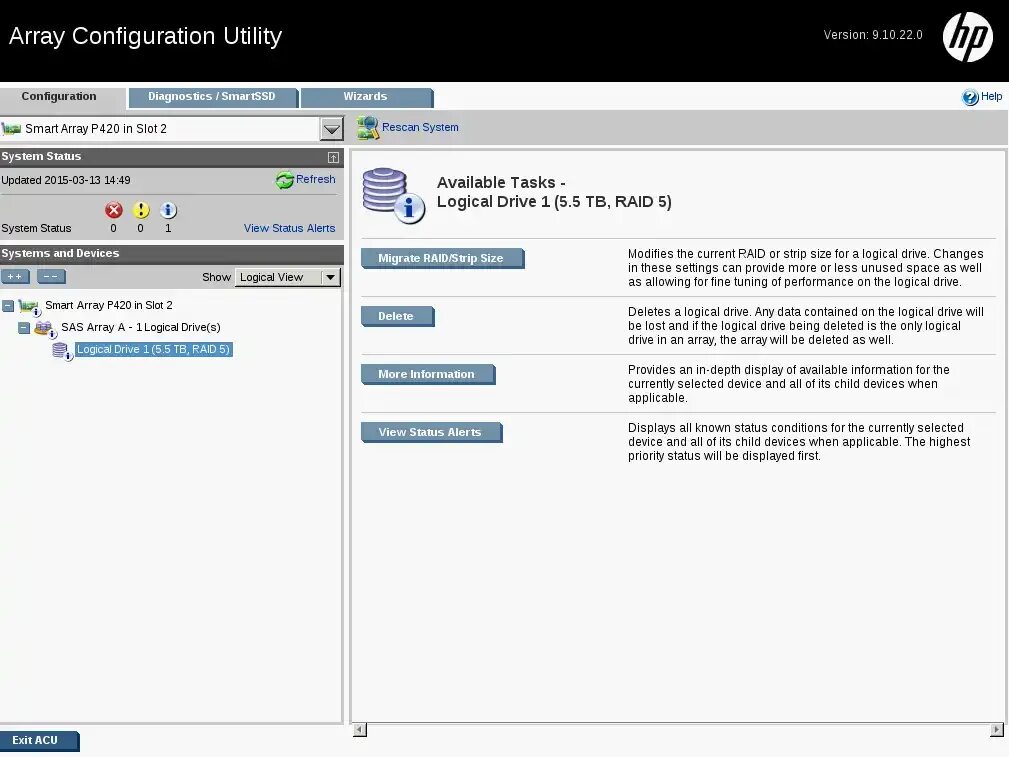Open Help via the question mark icon
The image size is (1009, 757).
click(970, 97)
